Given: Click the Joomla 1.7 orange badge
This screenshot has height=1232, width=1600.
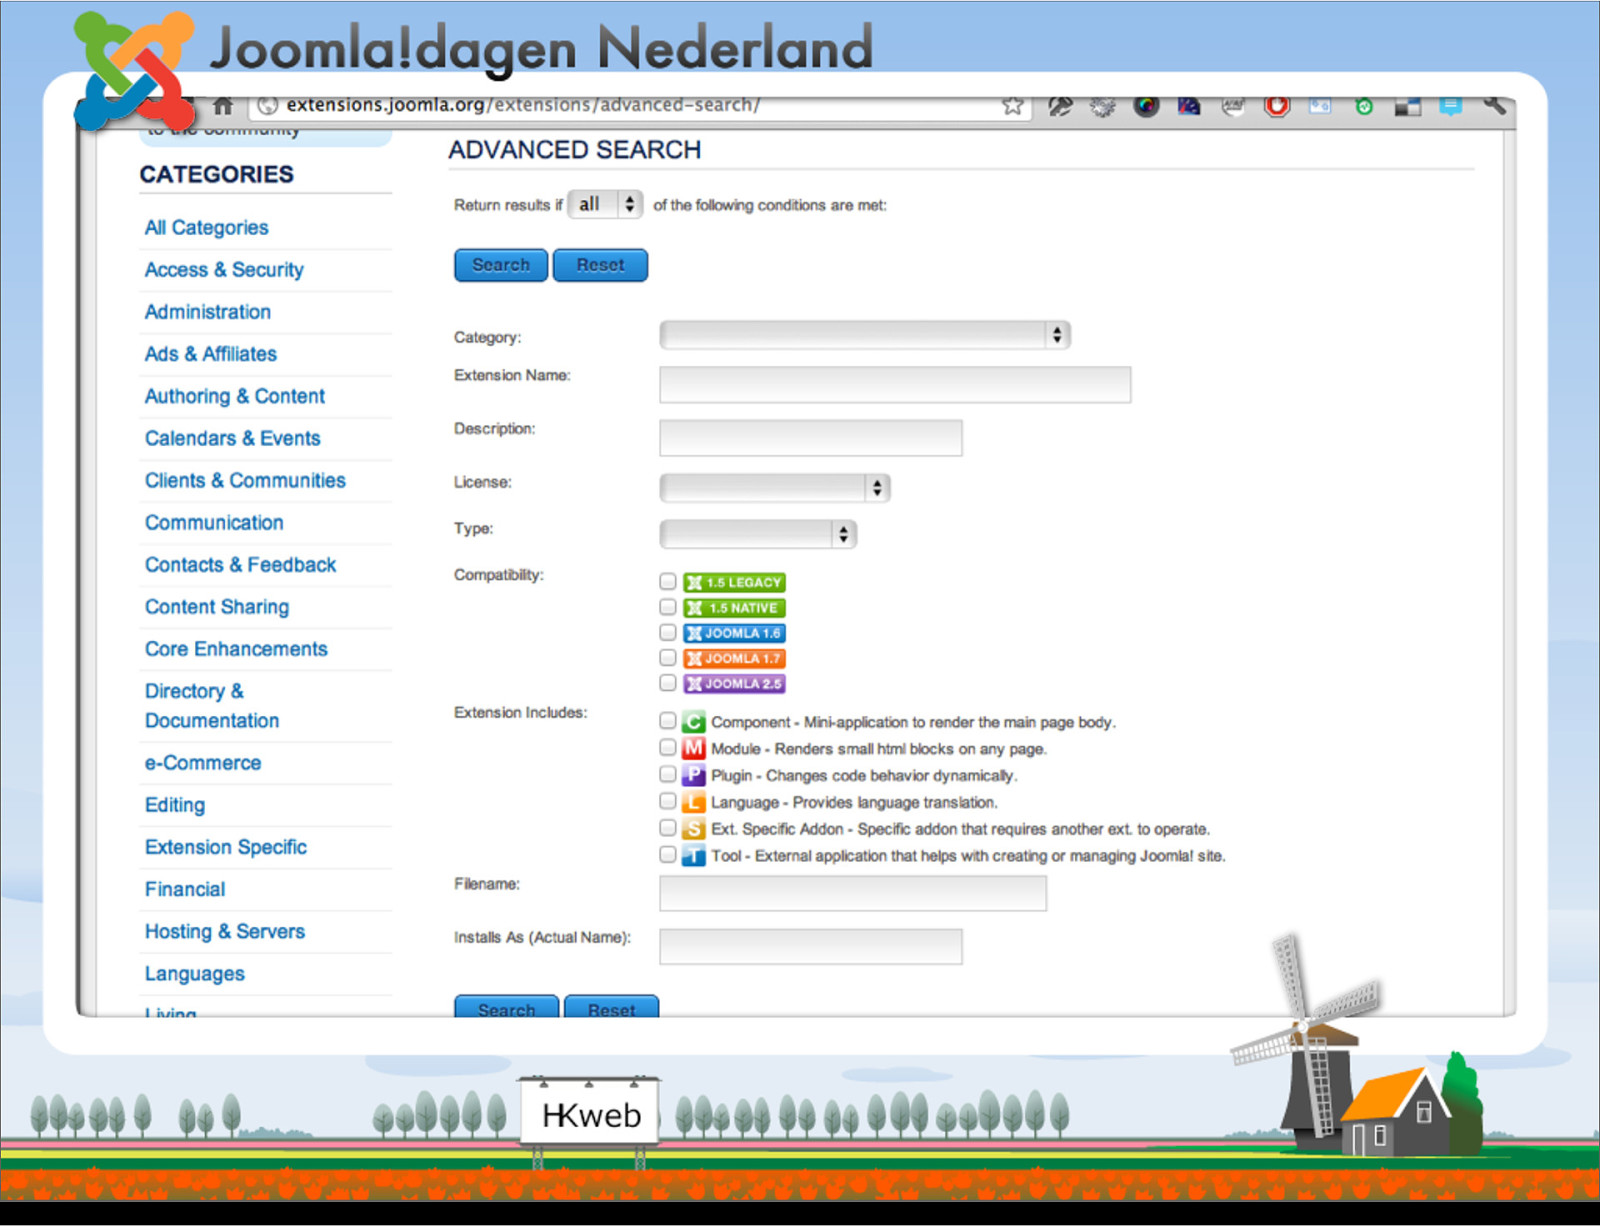Looking at the screenshot, I should click(734, 658).
